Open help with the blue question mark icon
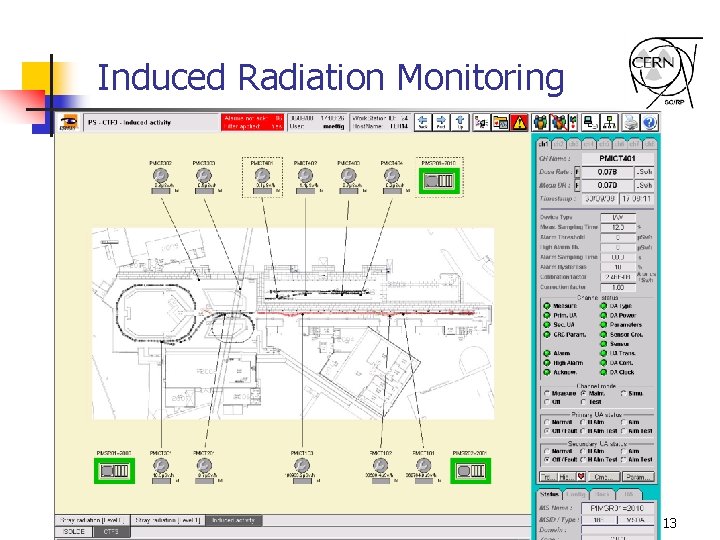 649,123
